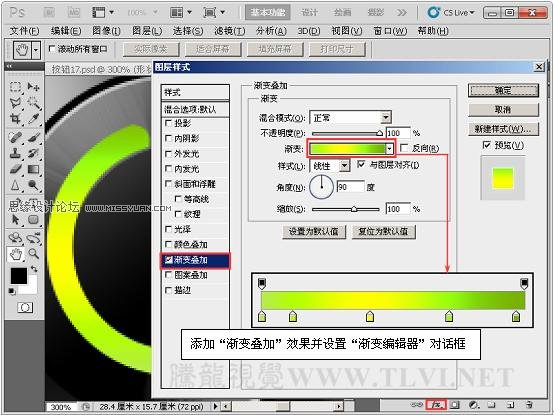Enable the 投影 drop shadow checkbox

[169, 123]
